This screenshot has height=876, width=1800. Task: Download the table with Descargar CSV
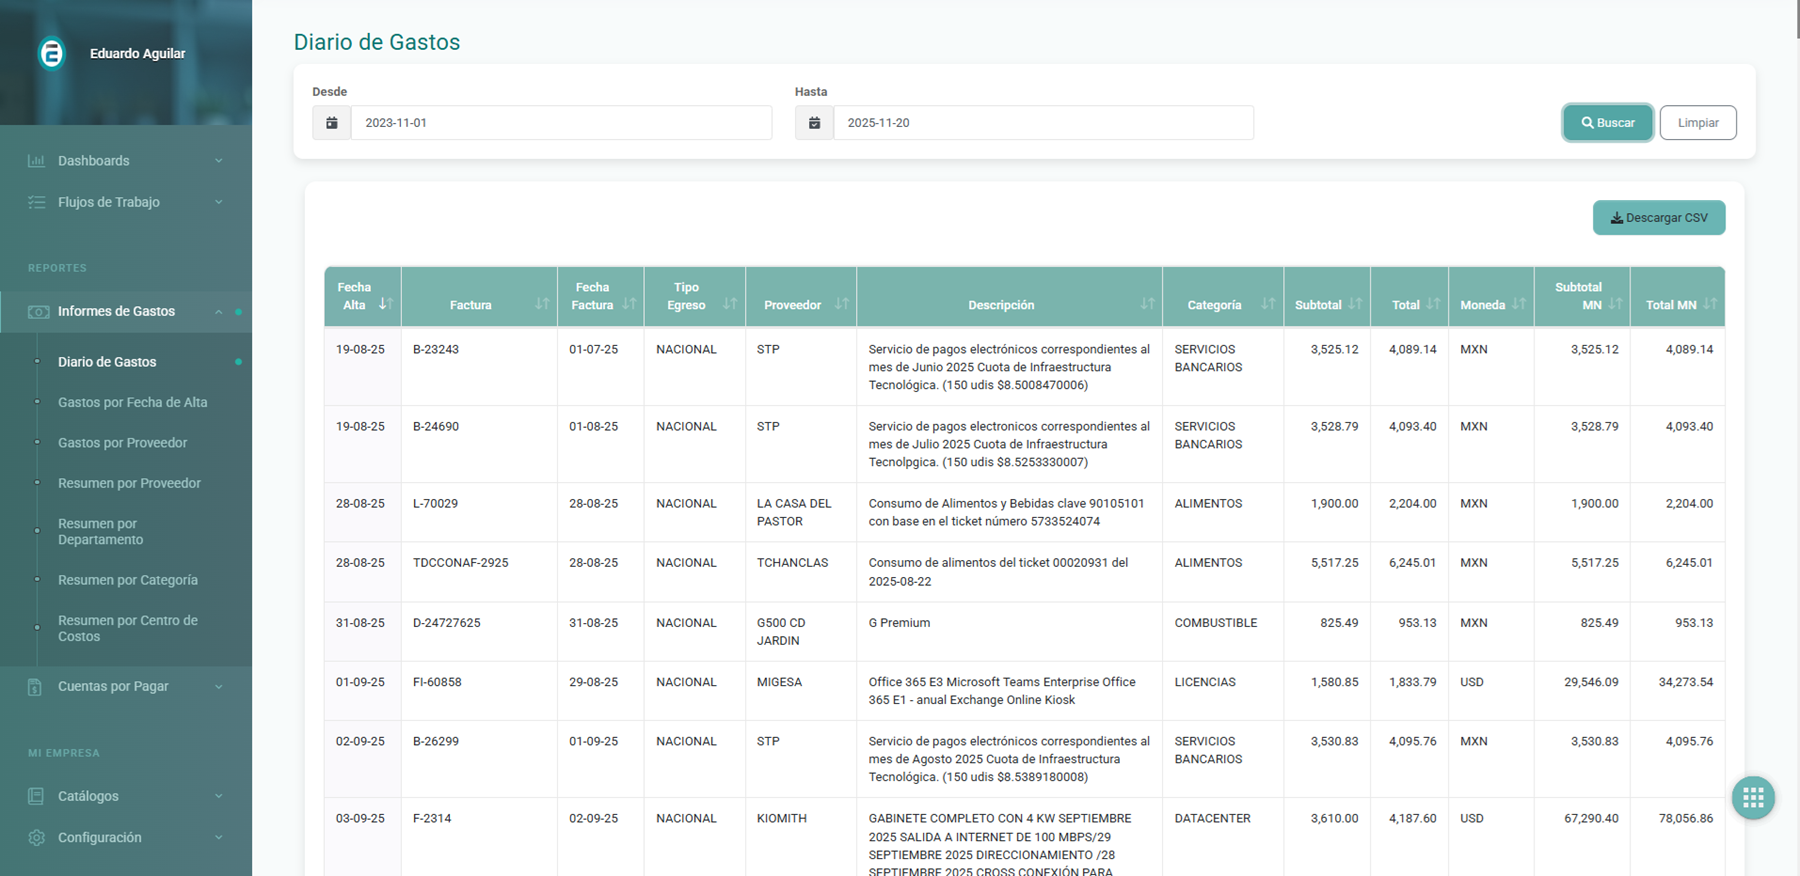point(1658,218)
